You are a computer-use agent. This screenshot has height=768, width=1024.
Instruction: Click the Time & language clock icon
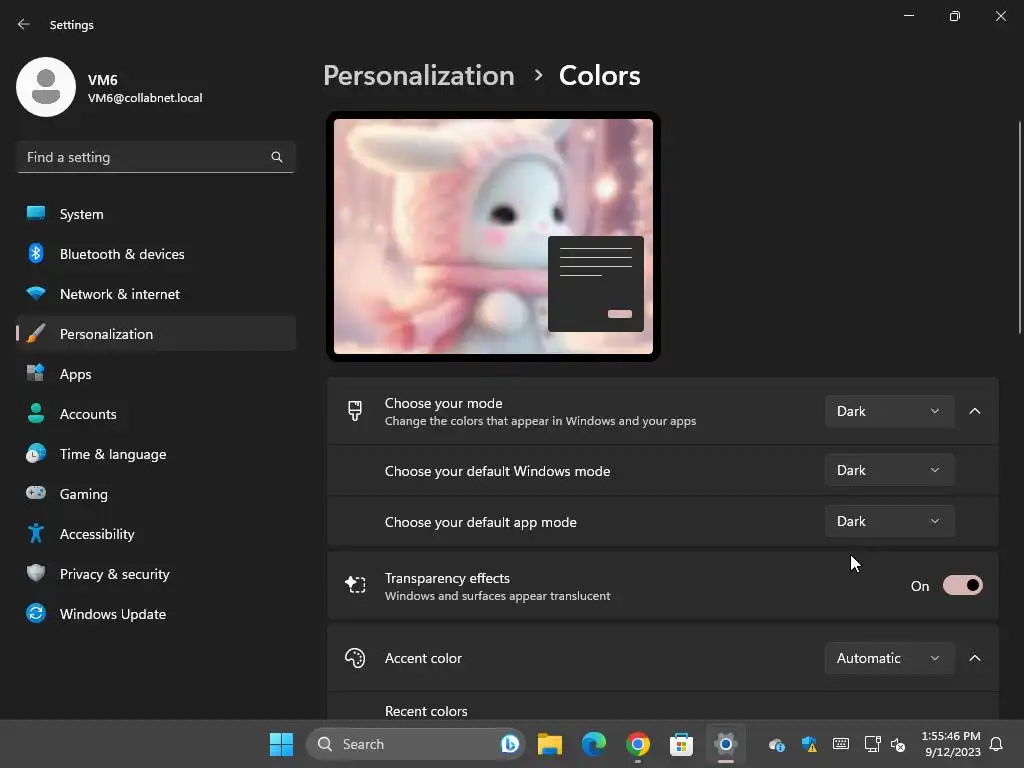tap(36, 453)
